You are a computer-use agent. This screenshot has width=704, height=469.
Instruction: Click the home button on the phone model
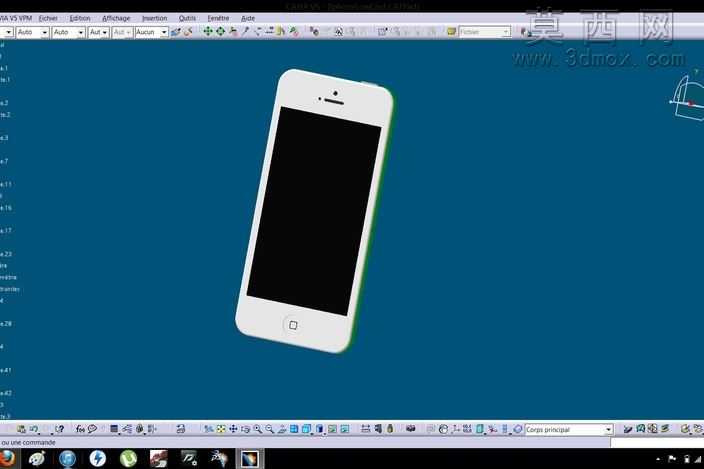(293, 325)
